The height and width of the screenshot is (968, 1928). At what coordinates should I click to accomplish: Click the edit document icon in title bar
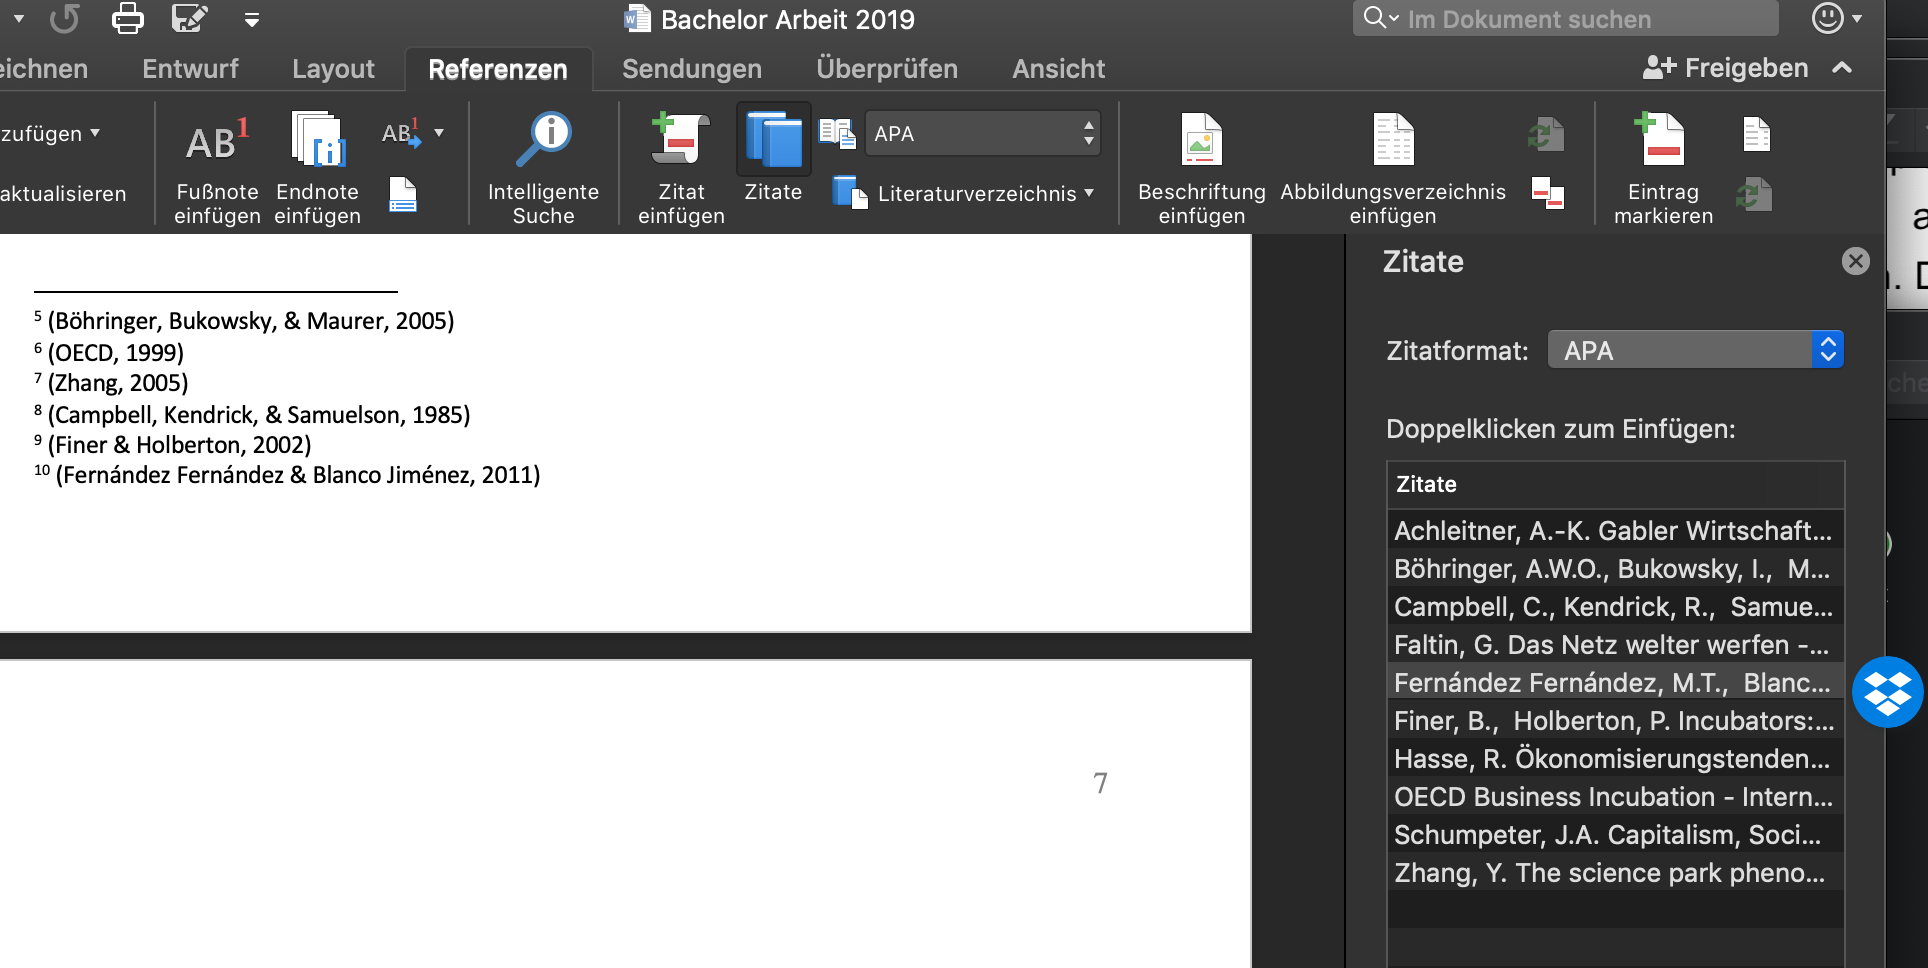click(x=189, y=19)
